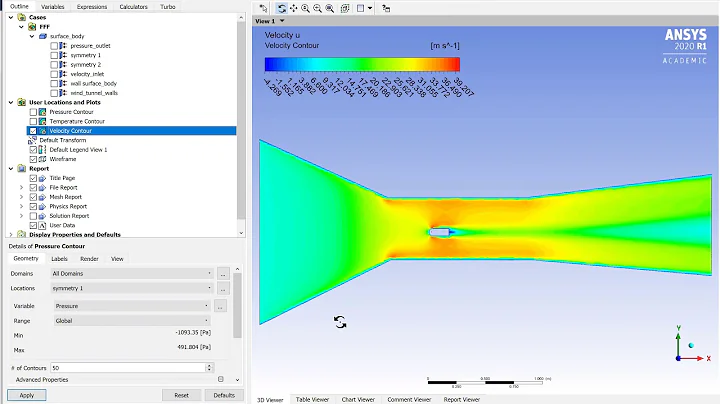Viewport: 720px width, 404px height.
Task: Expand the File Report node
Action: click(x=21, y=187)
